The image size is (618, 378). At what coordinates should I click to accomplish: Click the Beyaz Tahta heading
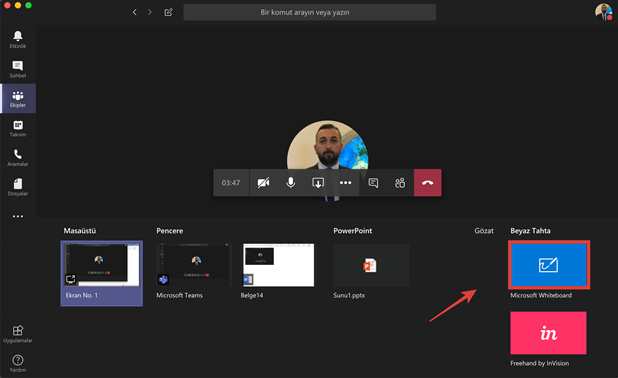tap(530, 231)
